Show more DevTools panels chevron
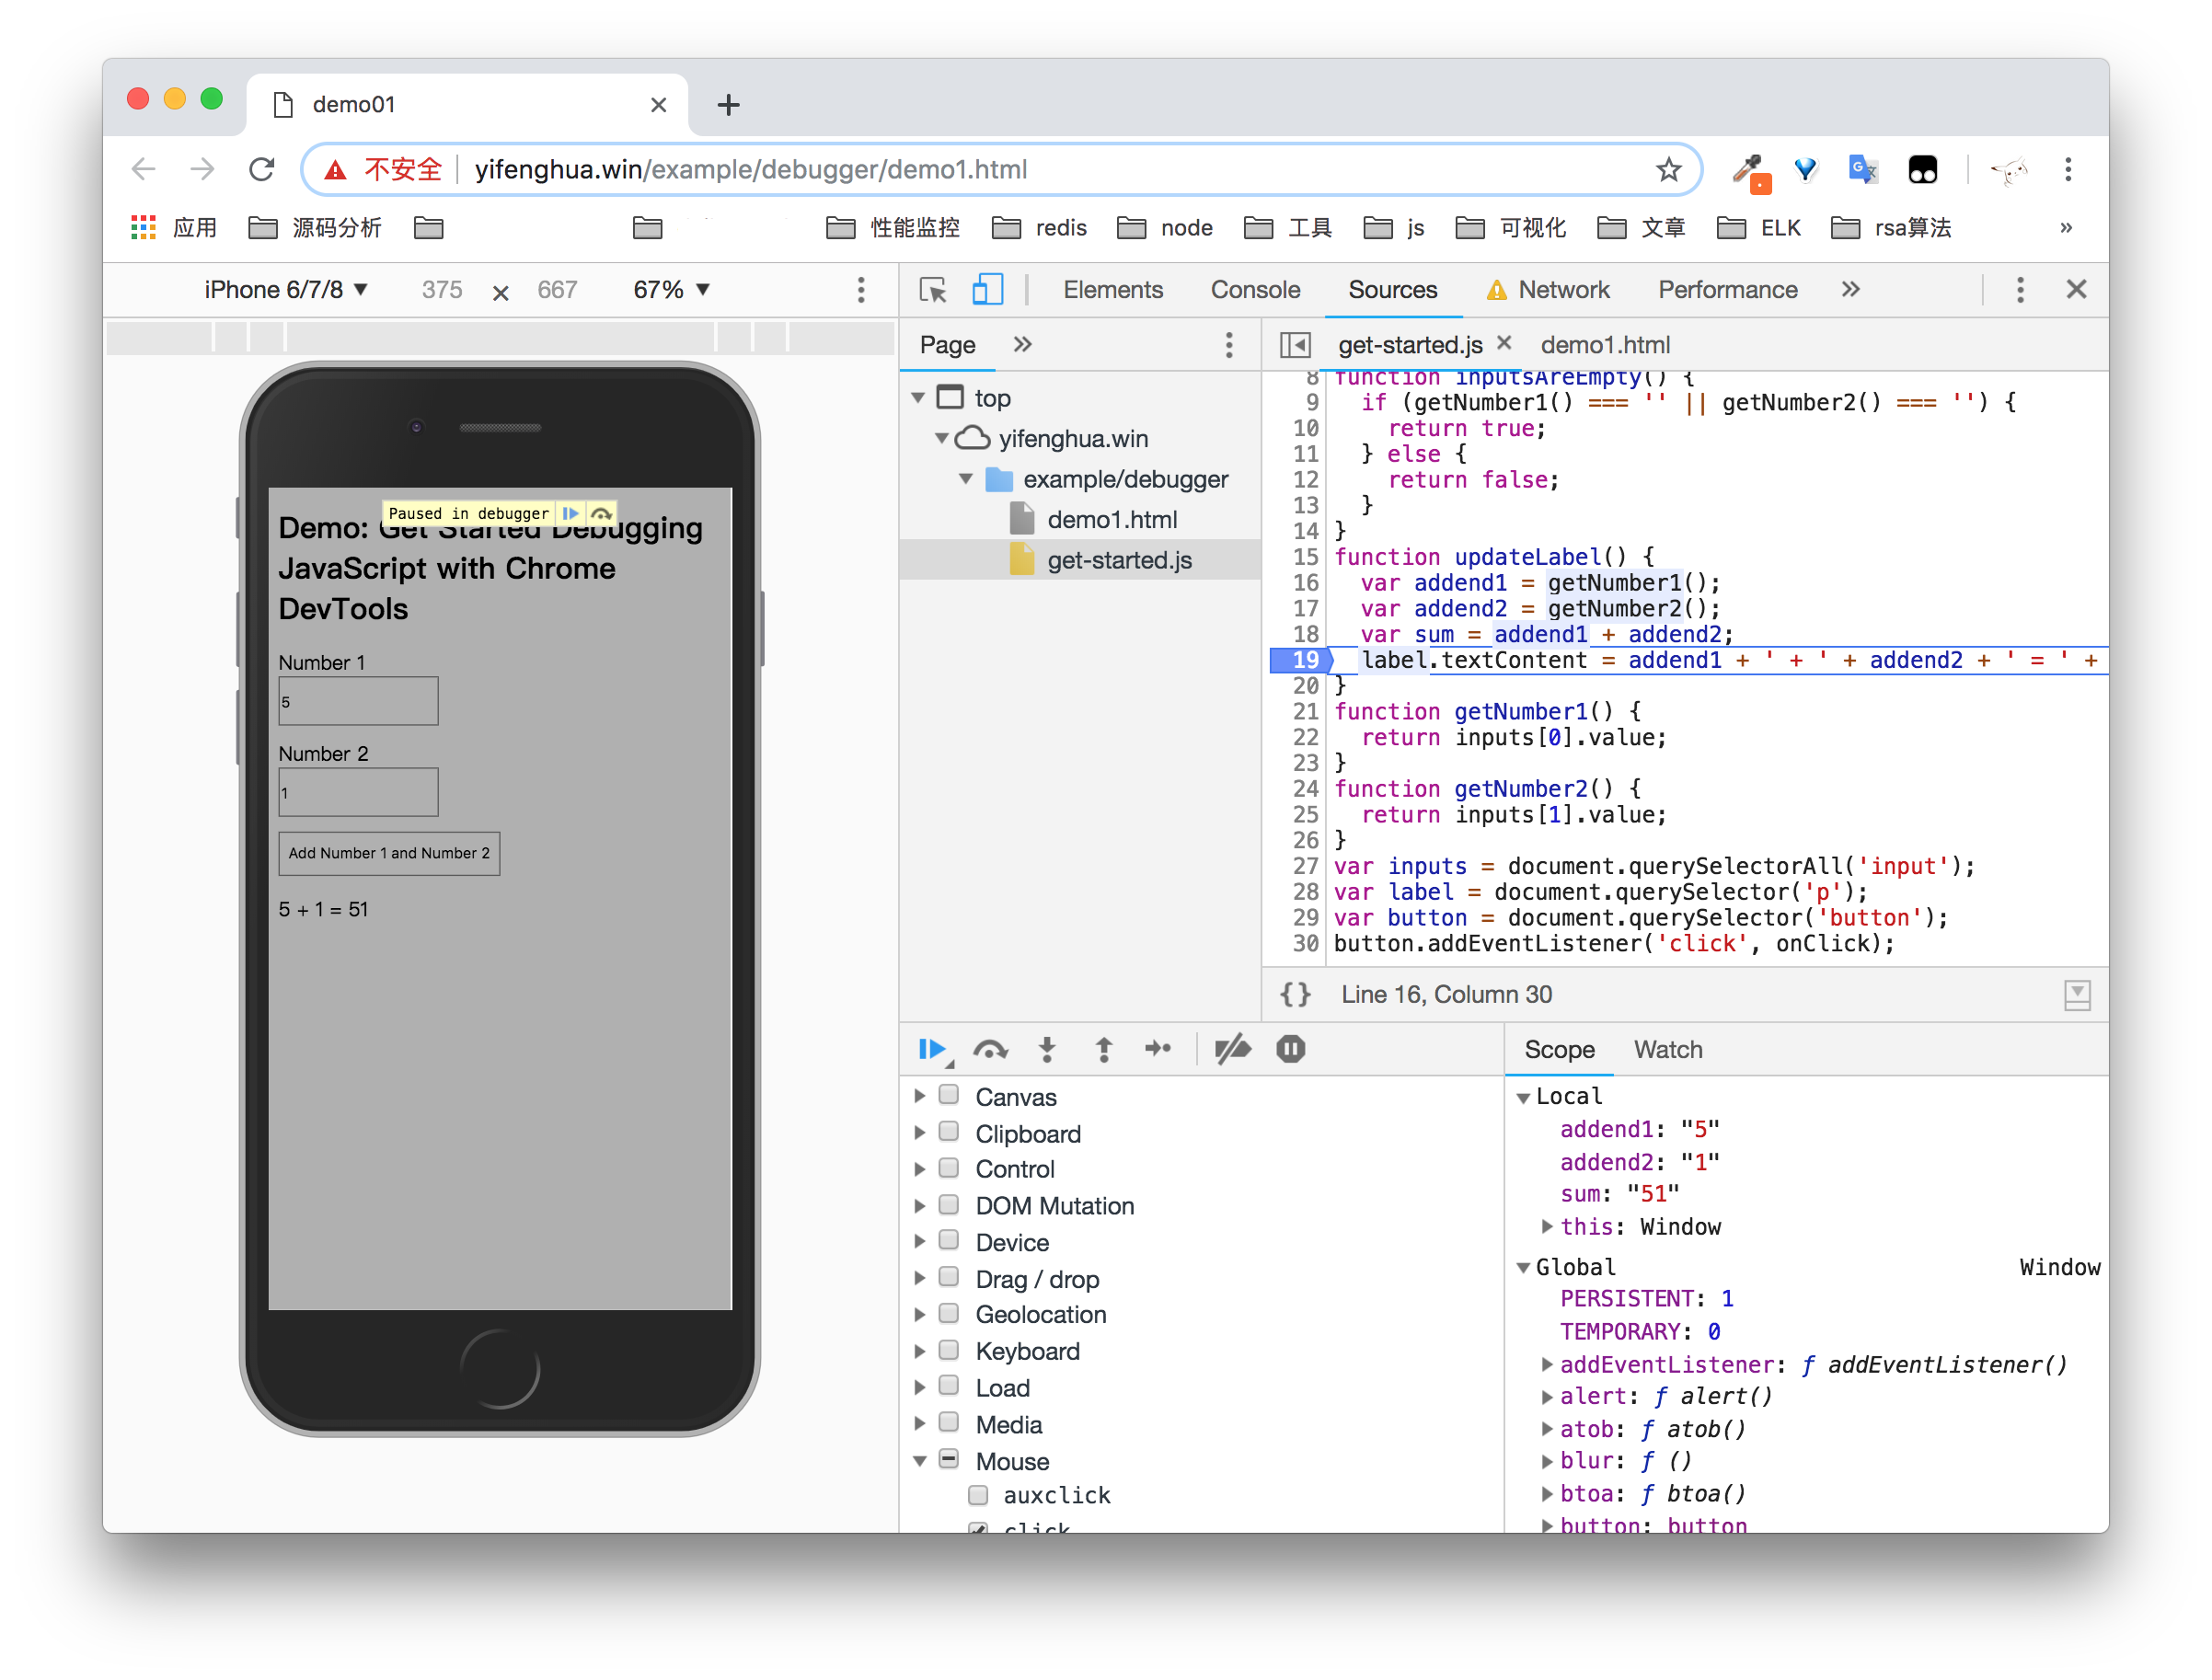Viewport: 2212px width, 1680px height. (1851, 290)
